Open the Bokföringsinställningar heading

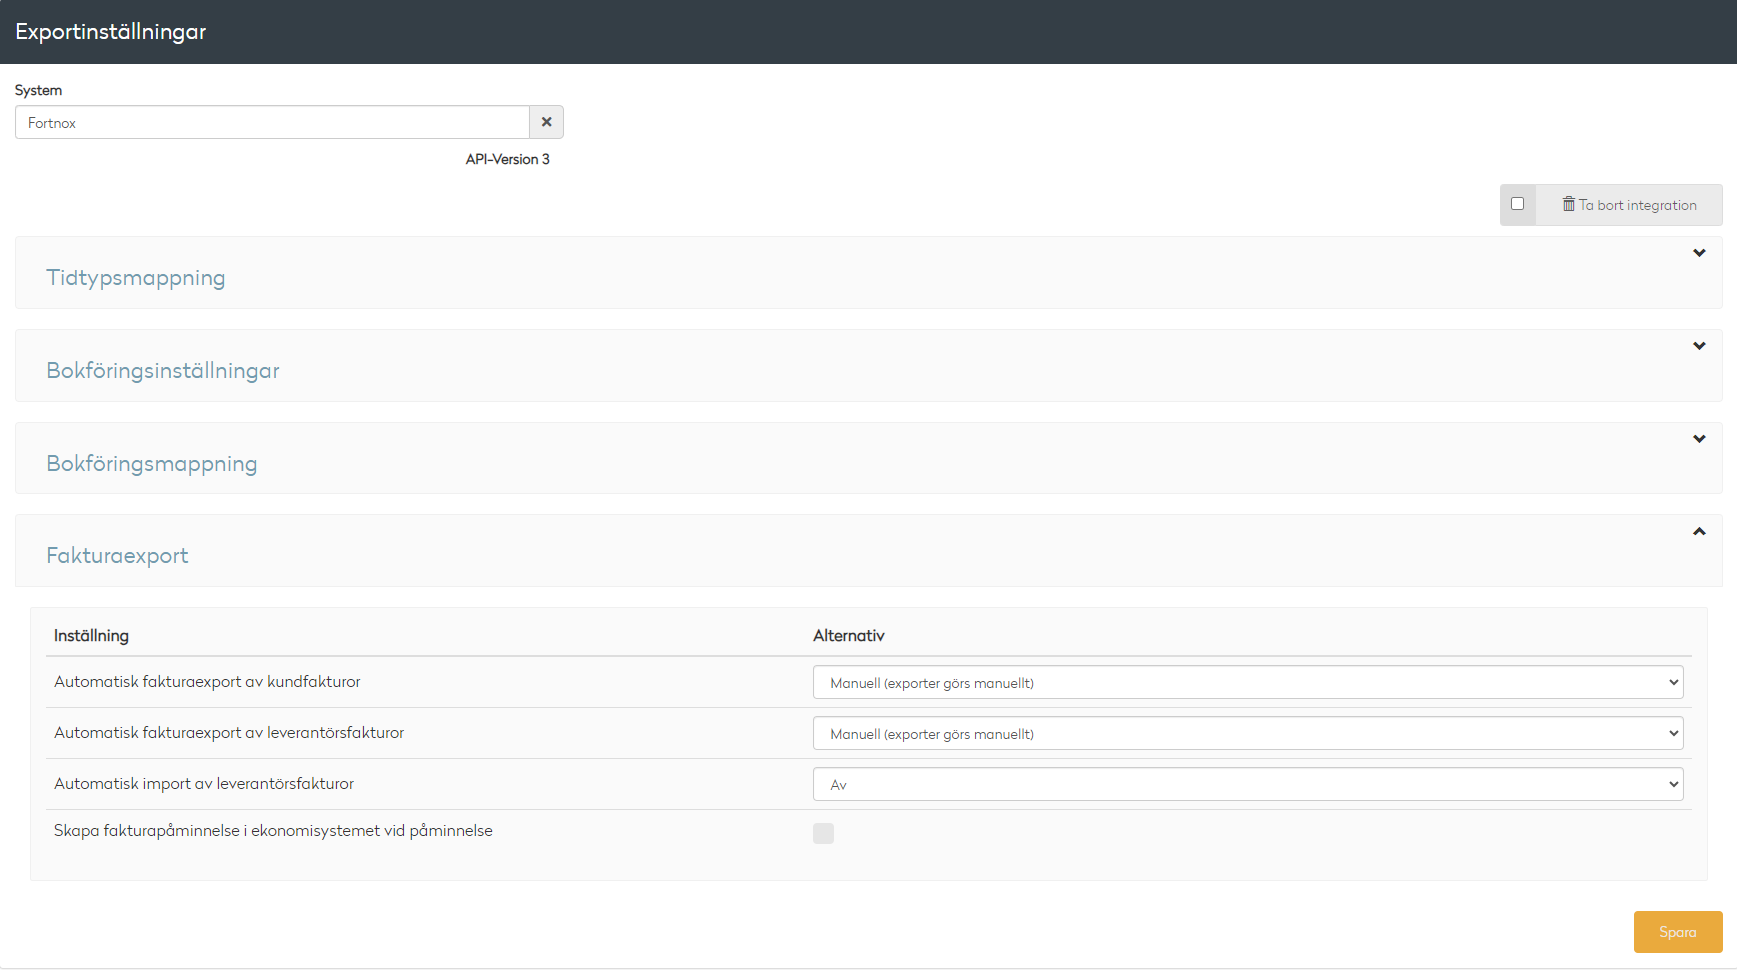[163, 370]
